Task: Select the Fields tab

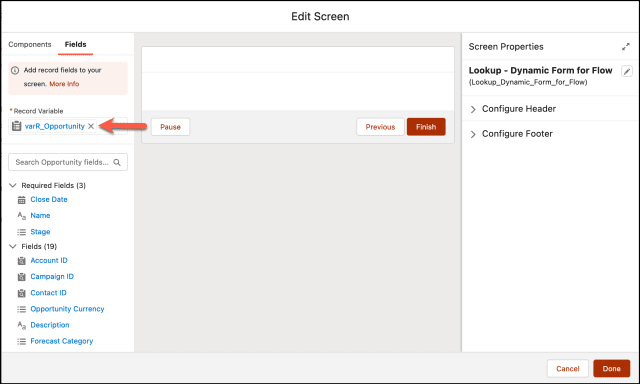Action: pyautogui.click(x=76, y=44)
